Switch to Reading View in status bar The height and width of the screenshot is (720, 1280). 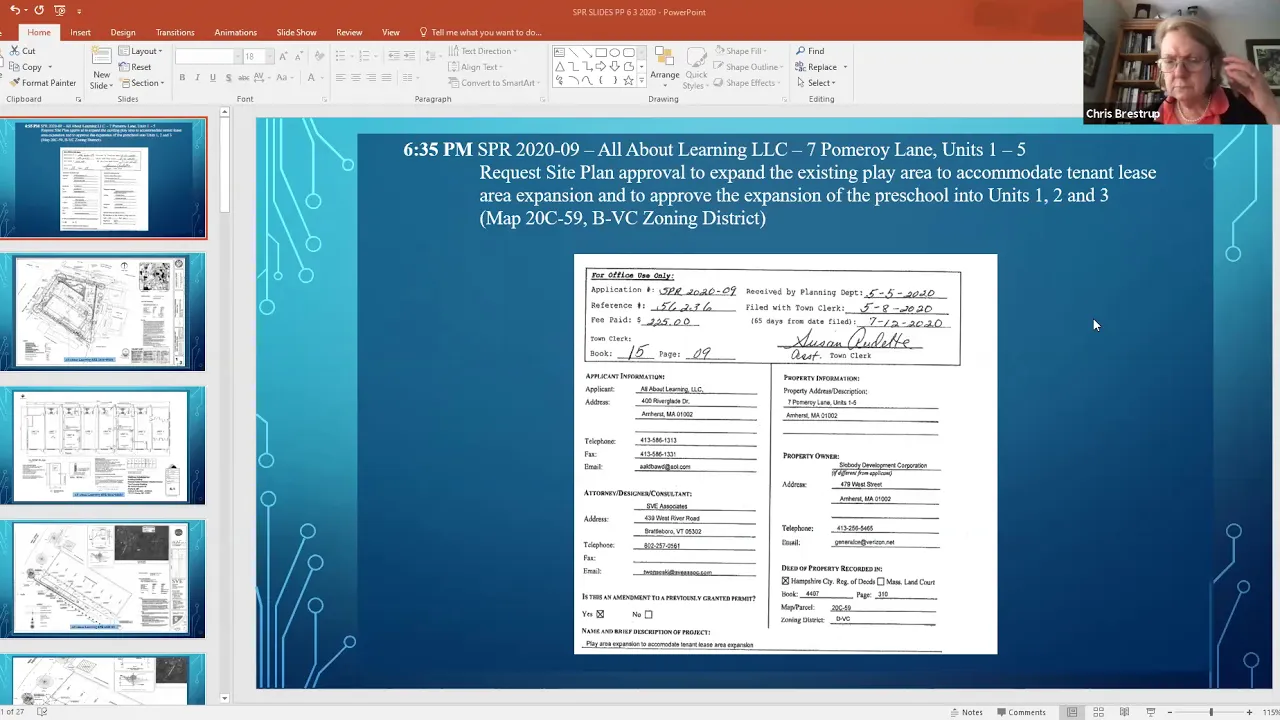pyautogui.click(x=1124, y=712)
